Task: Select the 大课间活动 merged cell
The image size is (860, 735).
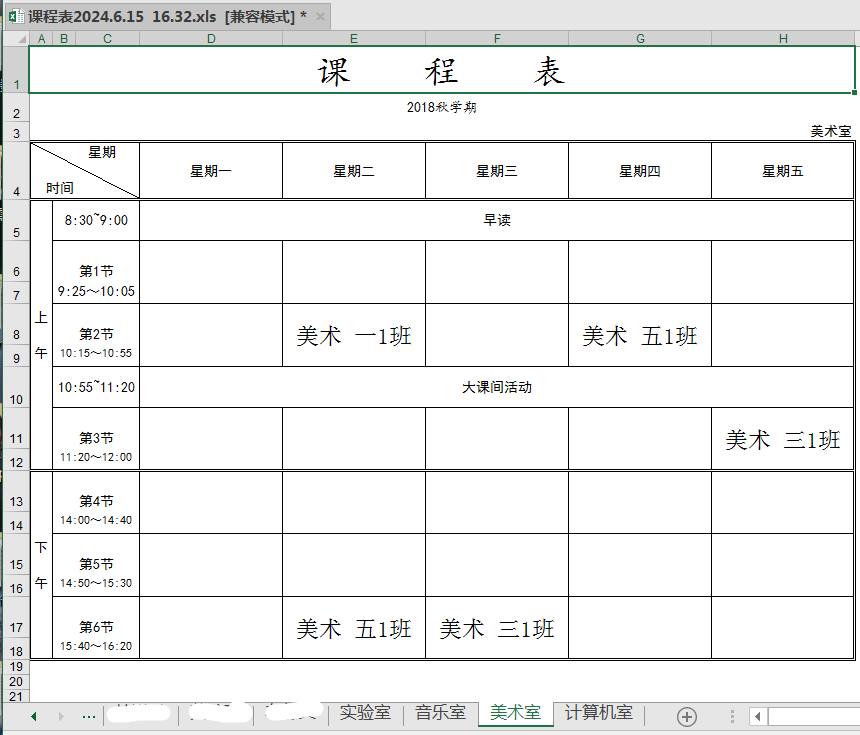Action: tap(496, 387)
